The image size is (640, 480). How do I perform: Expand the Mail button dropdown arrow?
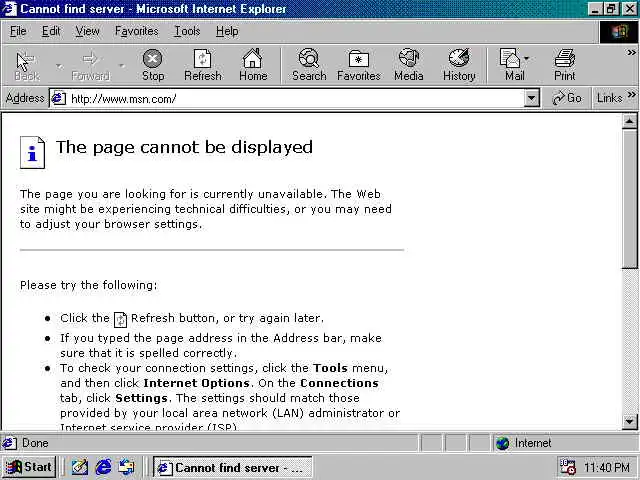tap(526, 58)
